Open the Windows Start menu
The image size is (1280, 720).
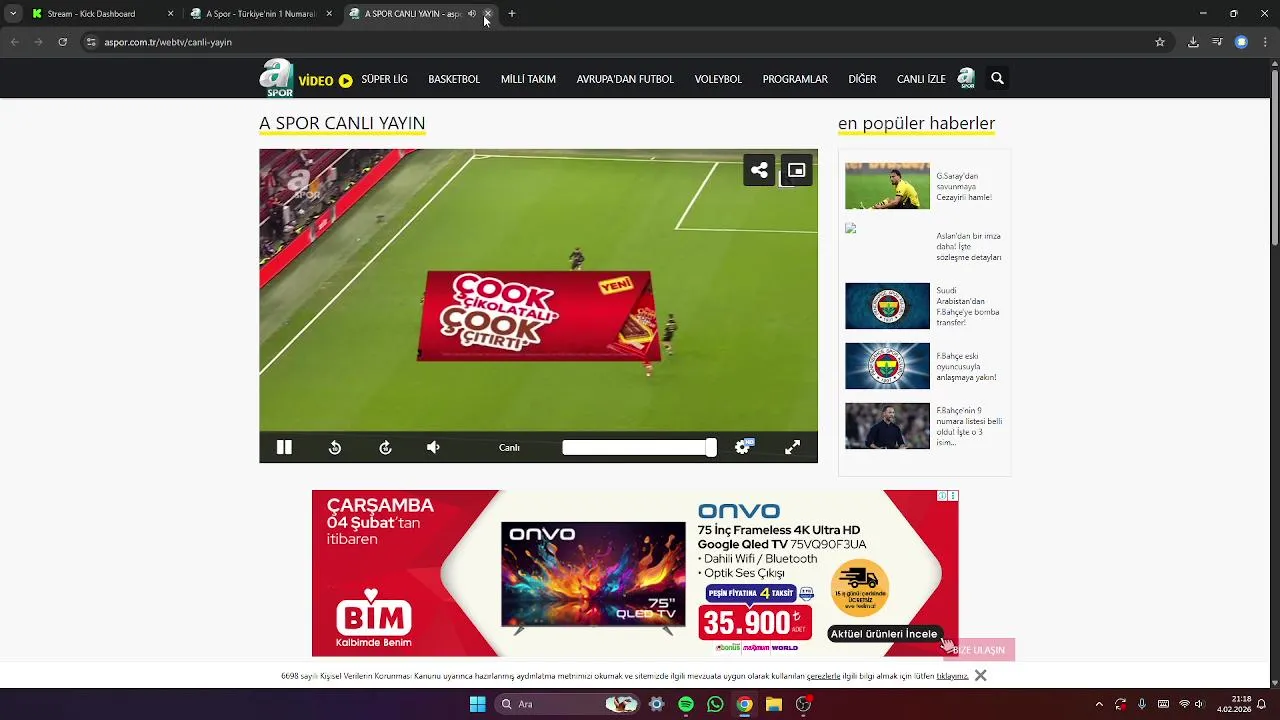(x=478, y=704)
